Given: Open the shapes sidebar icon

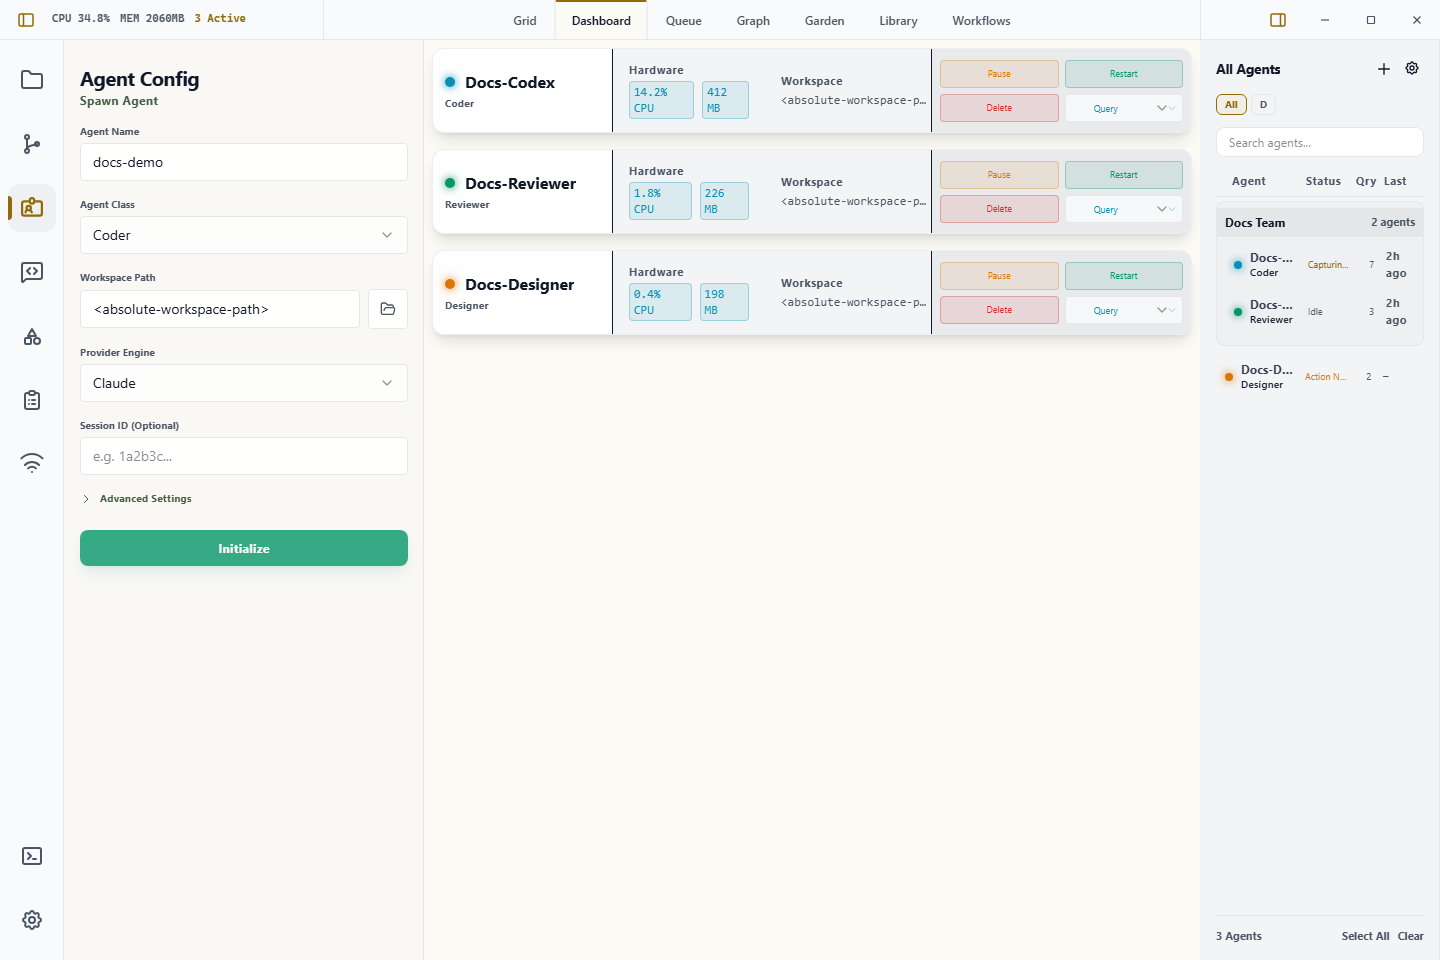Looking at the screenshot, I should [x=32, y=336].
